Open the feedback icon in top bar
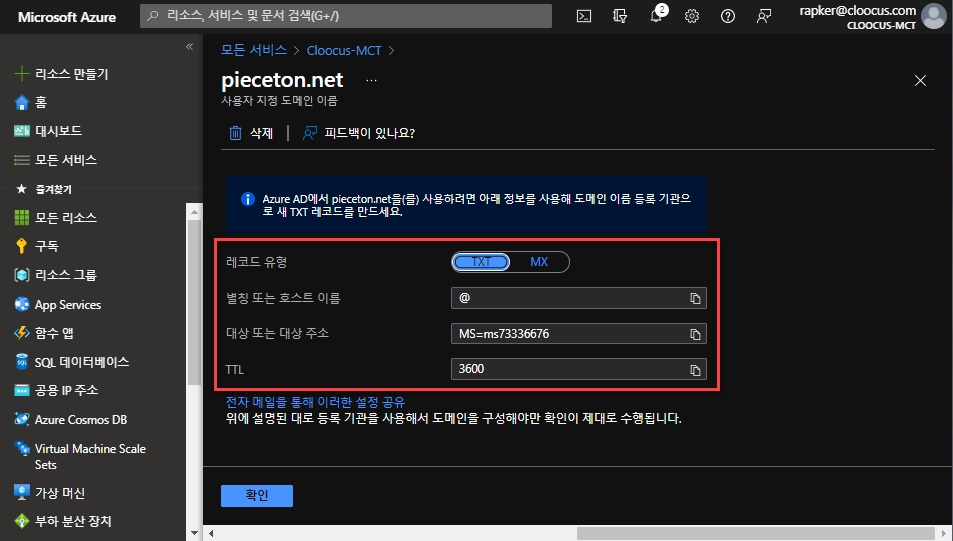The image size is (953, 541). tap(764, 16)
